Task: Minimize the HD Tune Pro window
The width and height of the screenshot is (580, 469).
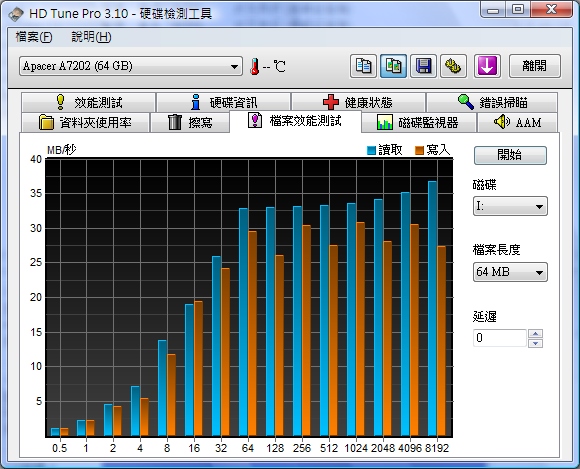Action: (x=493, y=10)
